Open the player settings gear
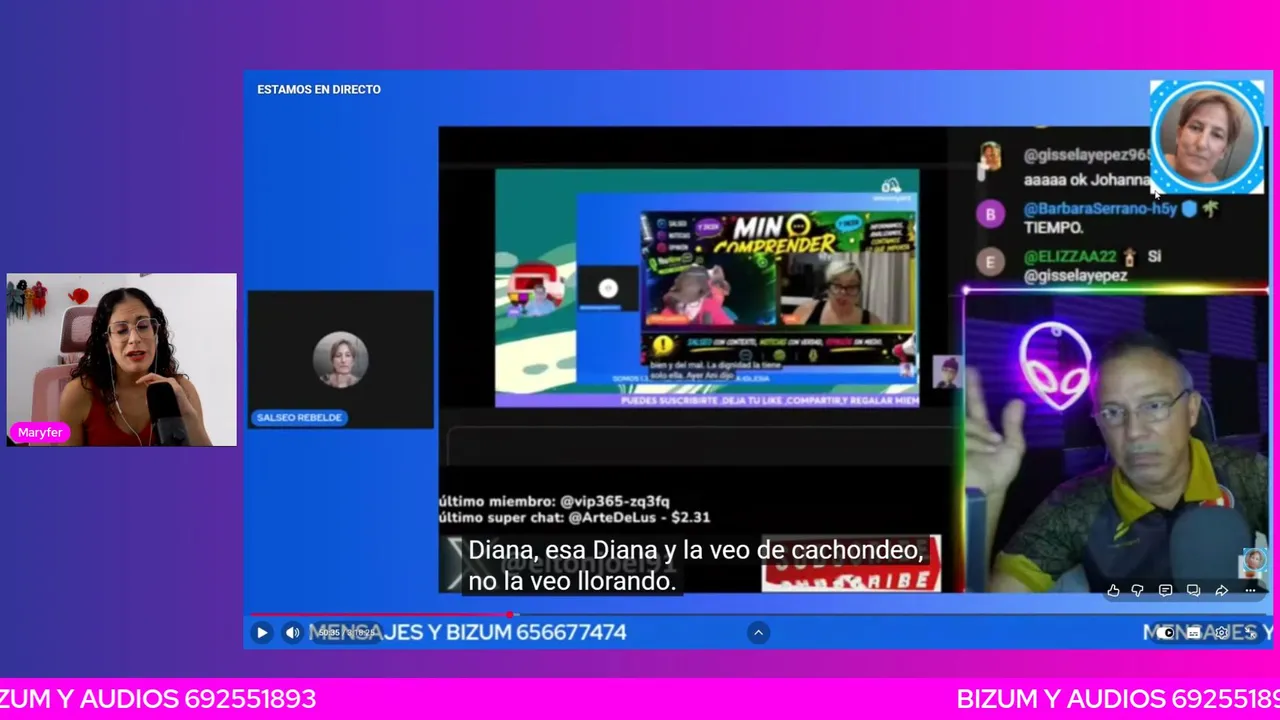The height and width of the screenshot is (720, 1280). (1221, 632)
